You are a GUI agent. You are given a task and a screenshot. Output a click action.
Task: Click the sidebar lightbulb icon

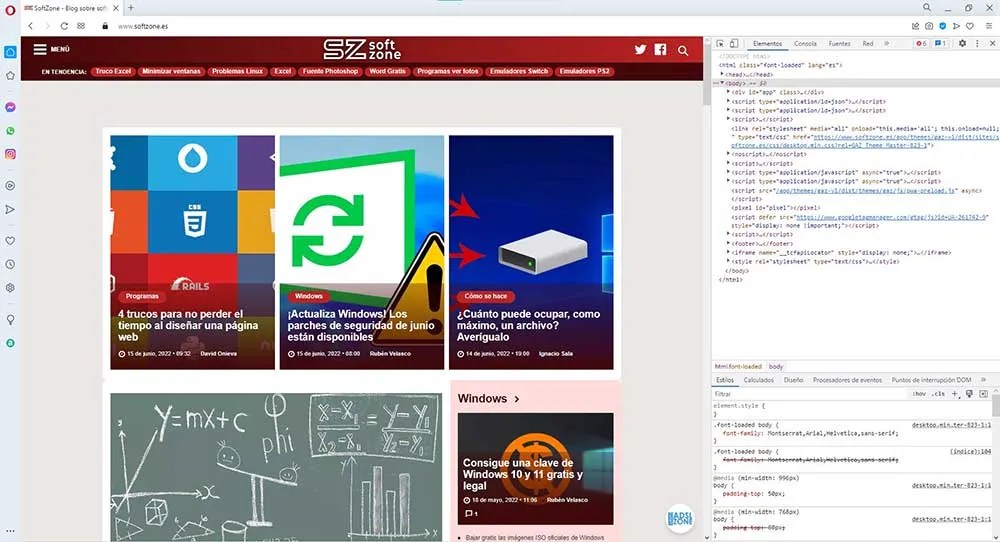pyautogui.click(x=10, y=319)
